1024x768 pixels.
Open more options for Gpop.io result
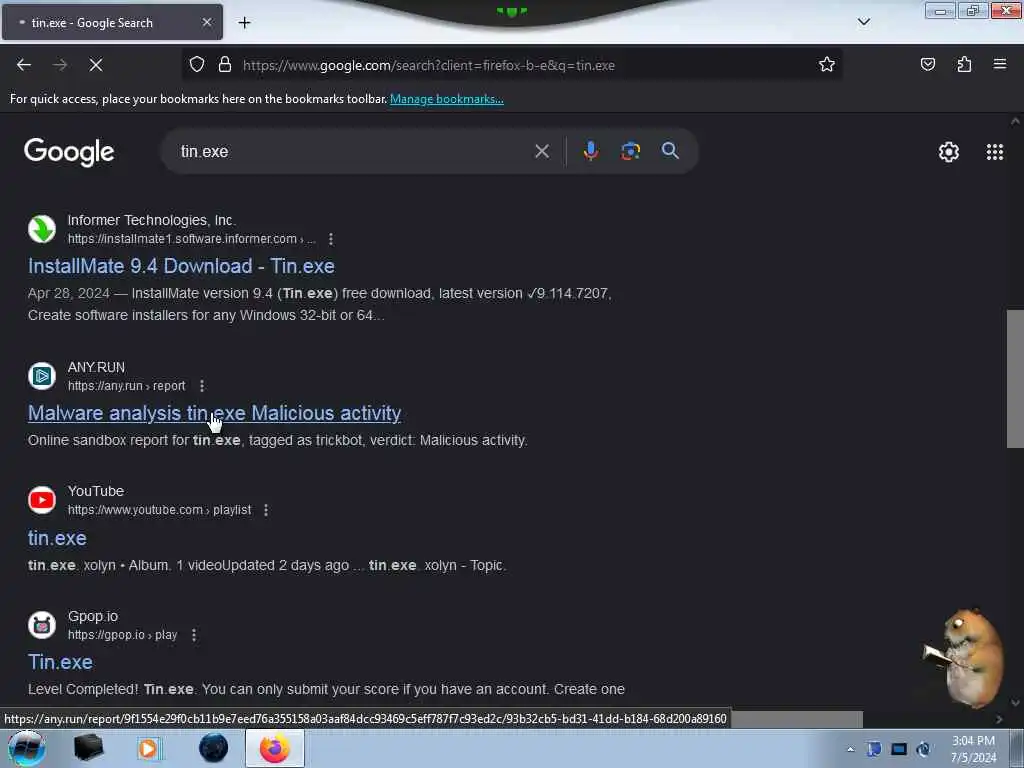pos(194,635)
